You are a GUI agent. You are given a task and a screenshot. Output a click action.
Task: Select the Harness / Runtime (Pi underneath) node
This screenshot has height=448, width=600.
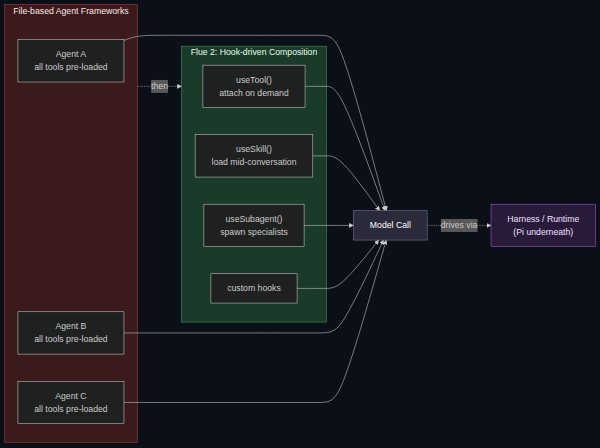[543, 225]
